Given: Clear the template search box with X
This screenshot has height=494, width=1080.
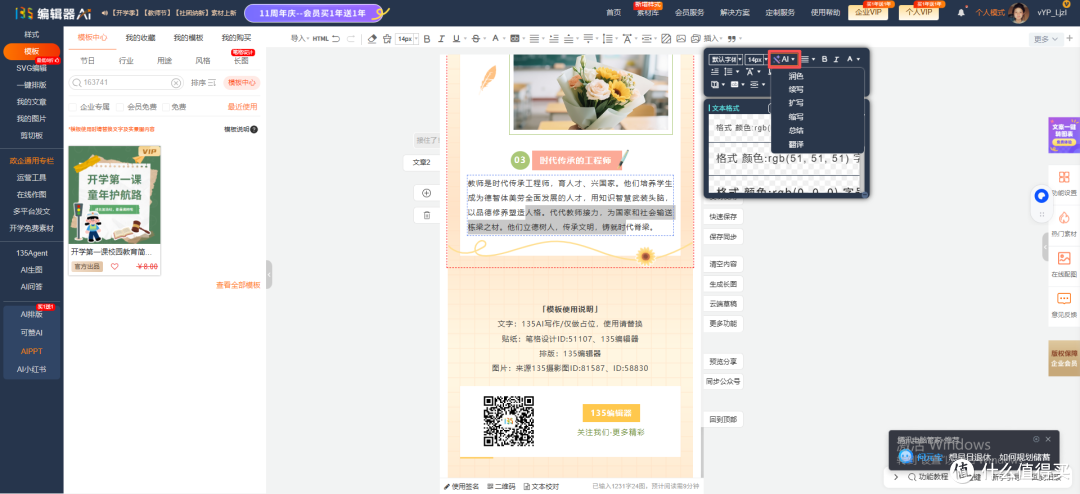Looking at the screenshot, I should [x=176, y=83].
